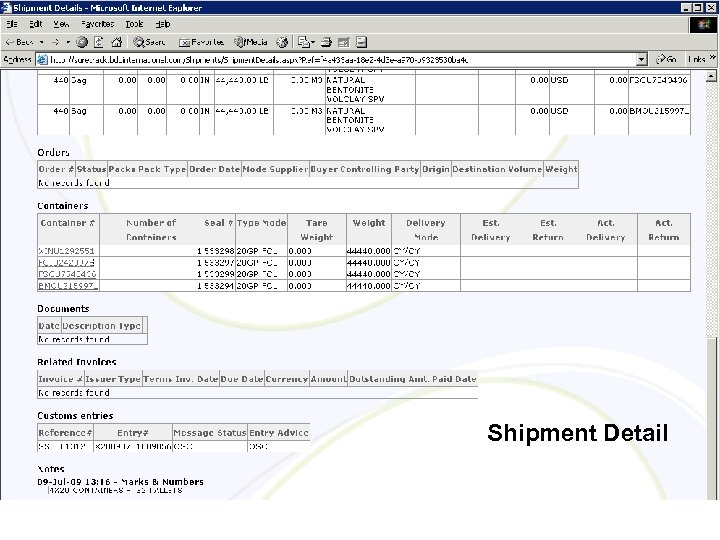Screen dimensions: 720x540
Task: Click the Est. Delivery column header
Action: point(490,230)
